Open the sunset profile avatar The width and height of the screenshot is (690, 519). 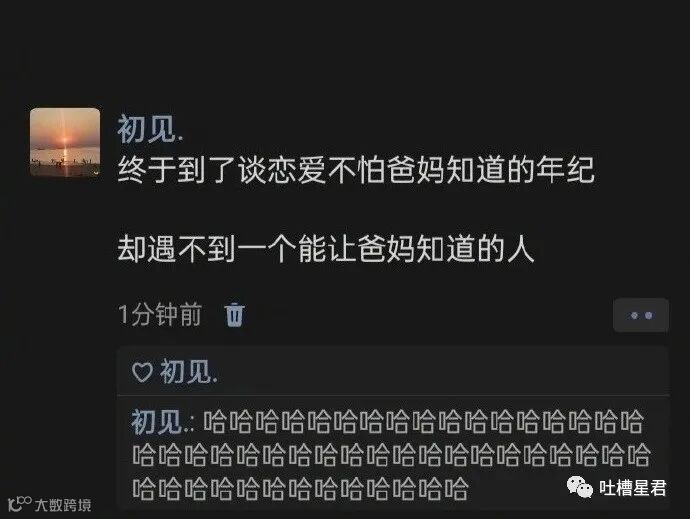click(65, 142)
